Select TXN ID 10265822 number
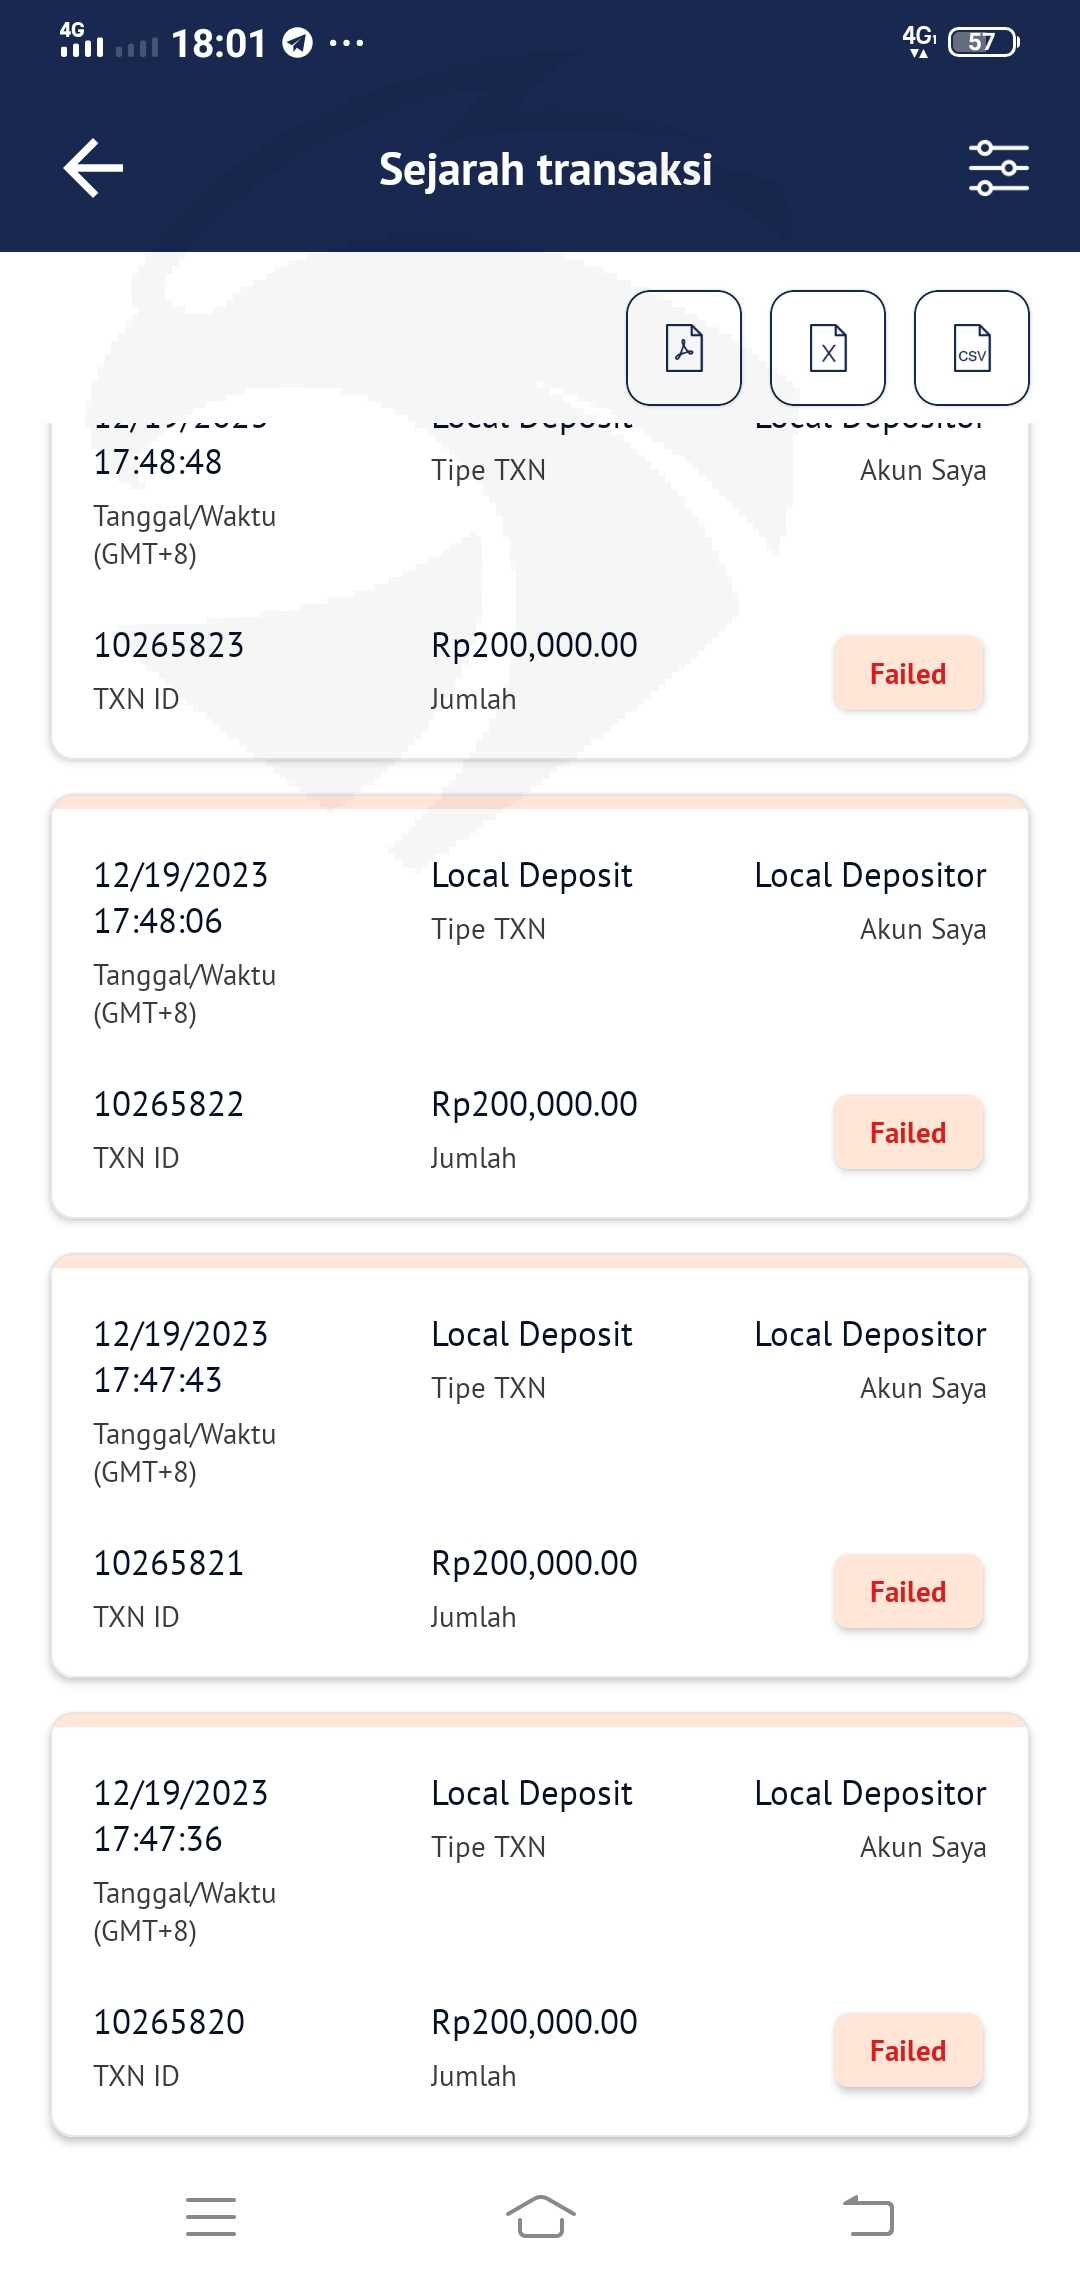Image resolution: width=1080 pixels, height=2280 pixels. coord(169,1104)
